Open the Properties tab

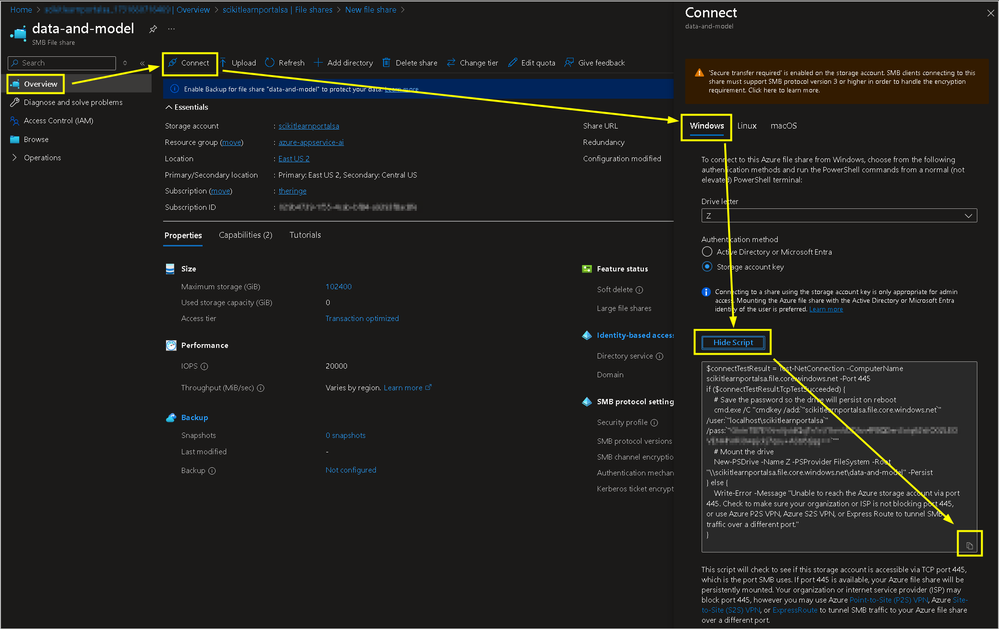point(183,236)
